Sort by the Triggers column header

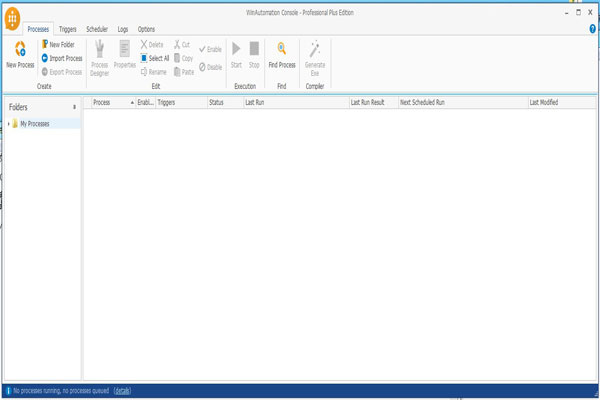click(x=181, y=102)
